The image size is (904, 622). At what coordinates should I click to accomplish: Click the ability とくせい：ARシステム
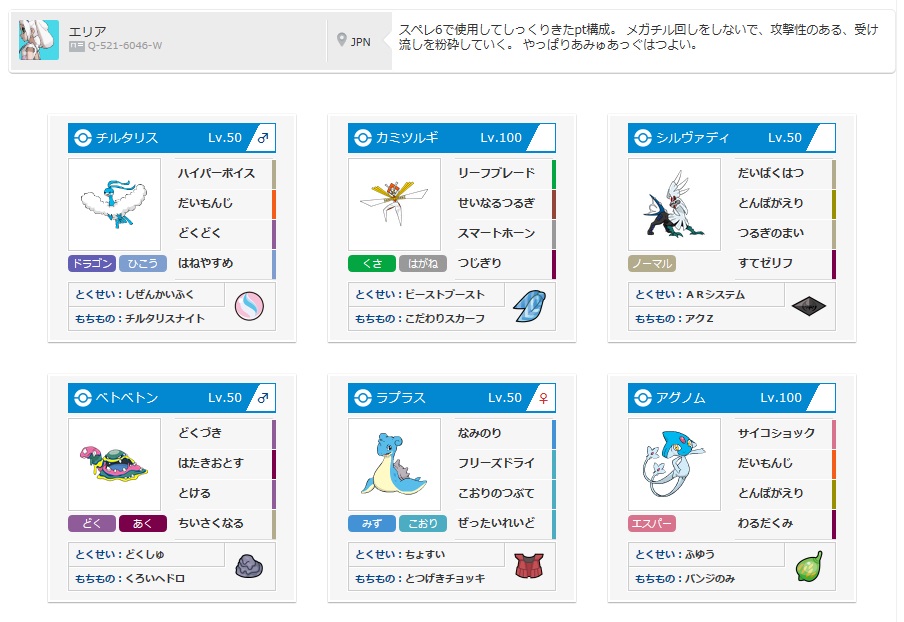[x=706, y=295]
